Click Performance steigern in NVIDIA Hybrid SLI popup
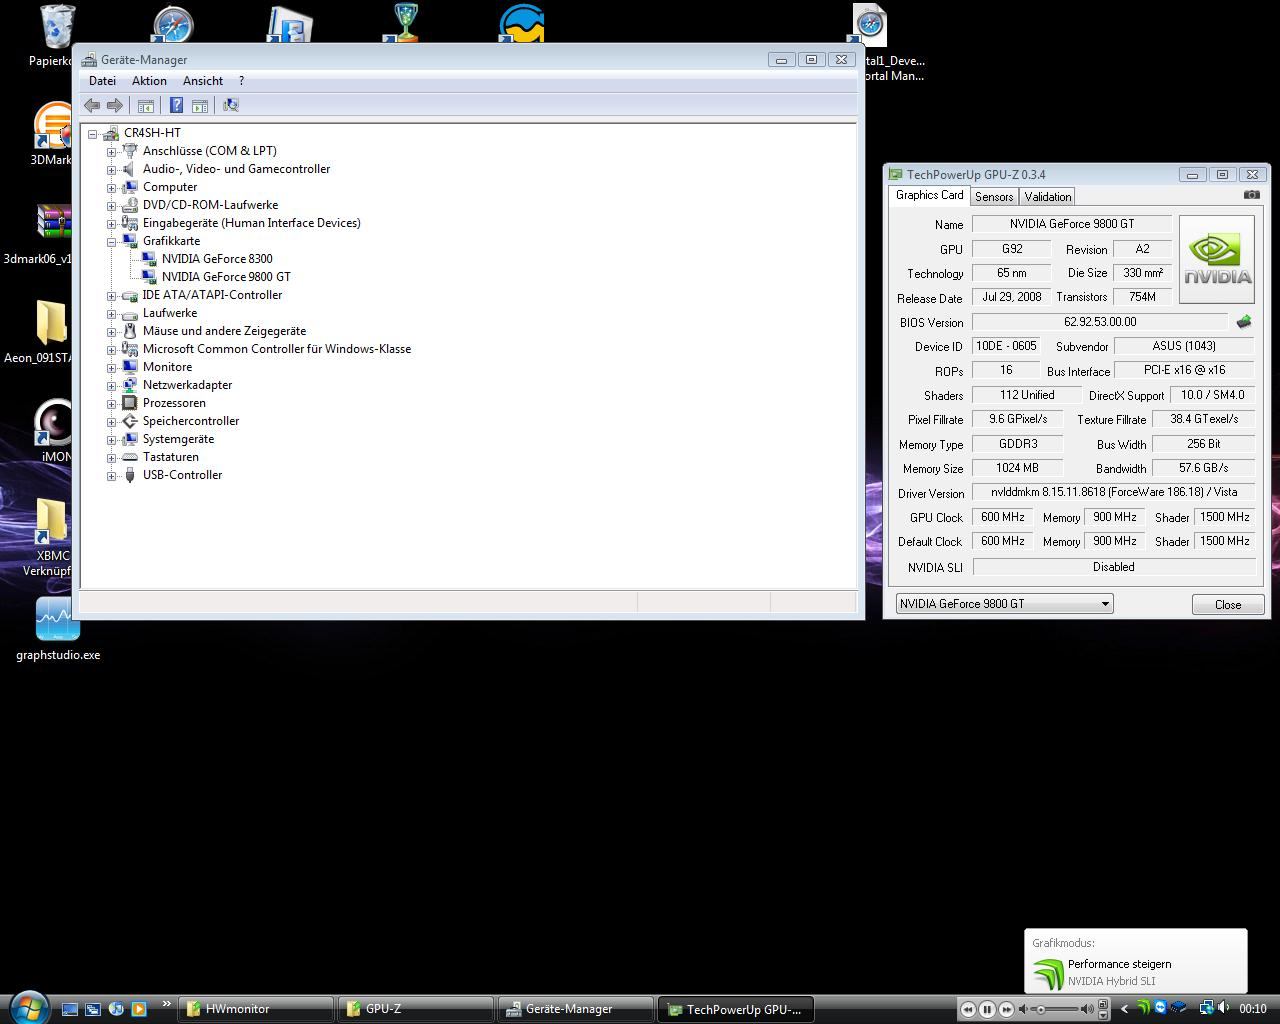 pos(1119,964)
